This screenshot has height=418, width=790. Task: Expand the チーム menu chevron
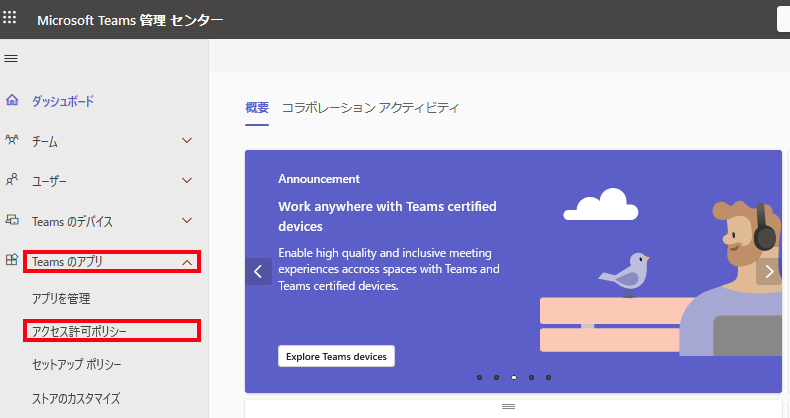[x=187, y=141]
